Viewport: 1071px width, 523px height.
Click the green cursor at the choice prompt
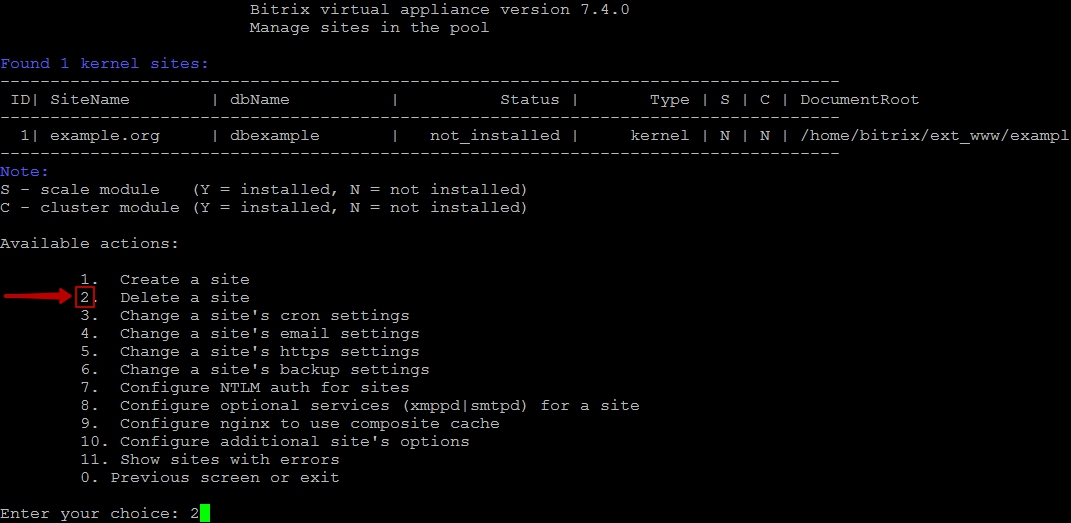[205, 513]
